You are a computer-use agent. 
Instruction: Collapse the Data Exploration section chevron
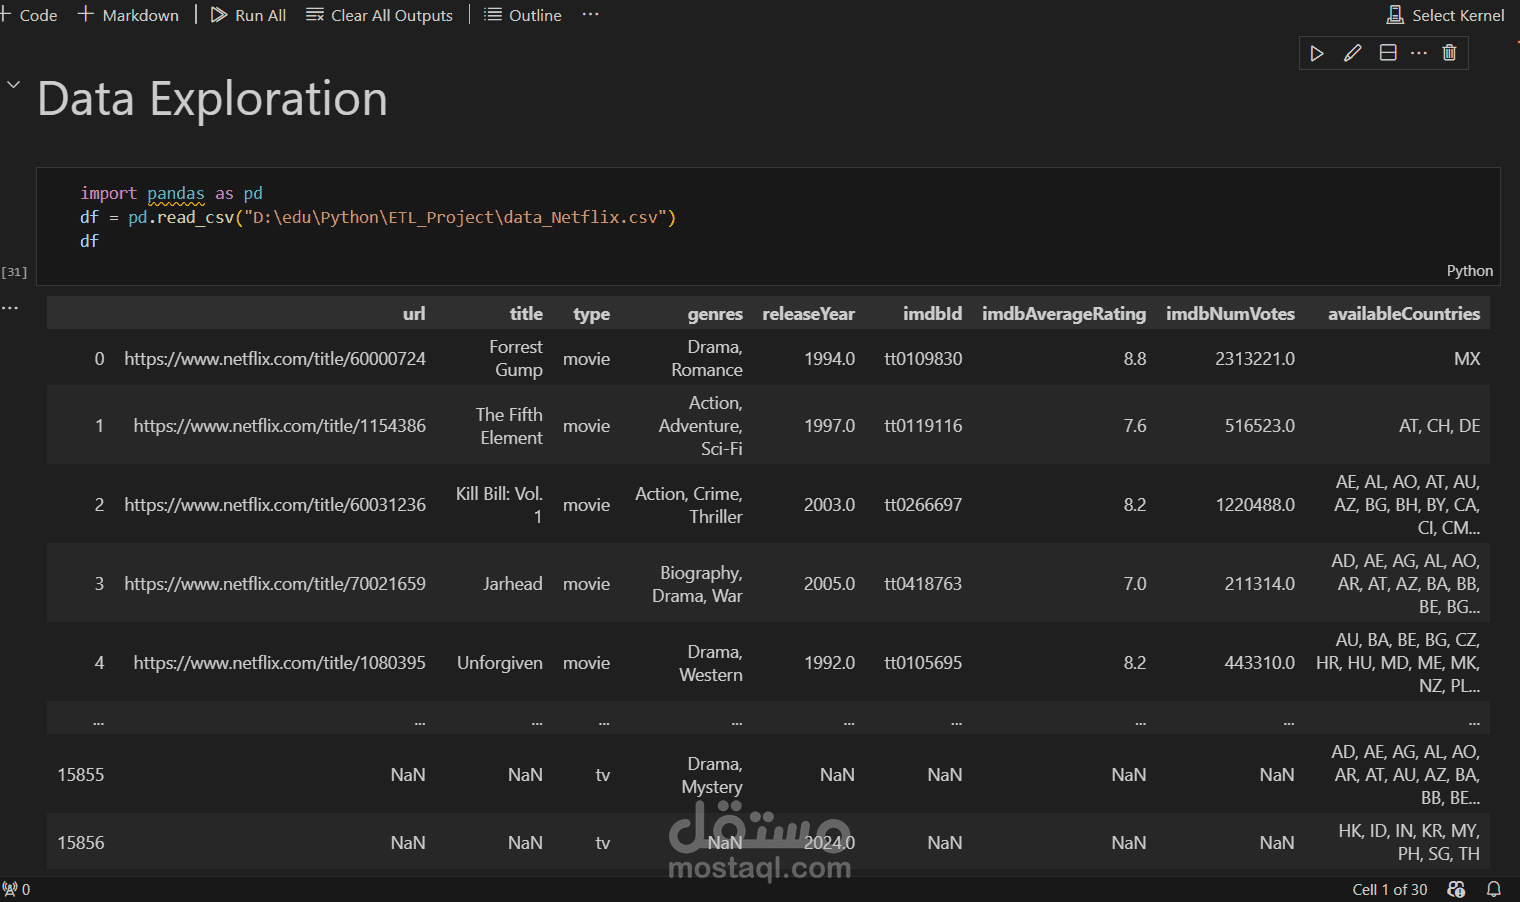14,85
